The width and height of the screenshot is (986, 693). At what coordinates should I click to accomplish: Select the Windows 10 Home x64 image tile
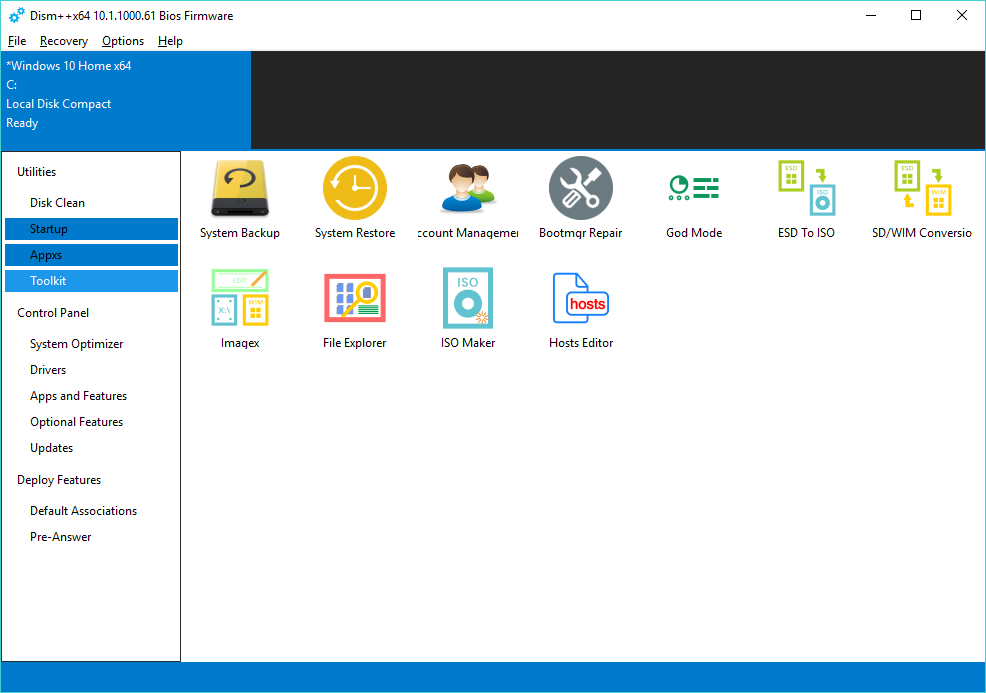(x=126, y=100)
